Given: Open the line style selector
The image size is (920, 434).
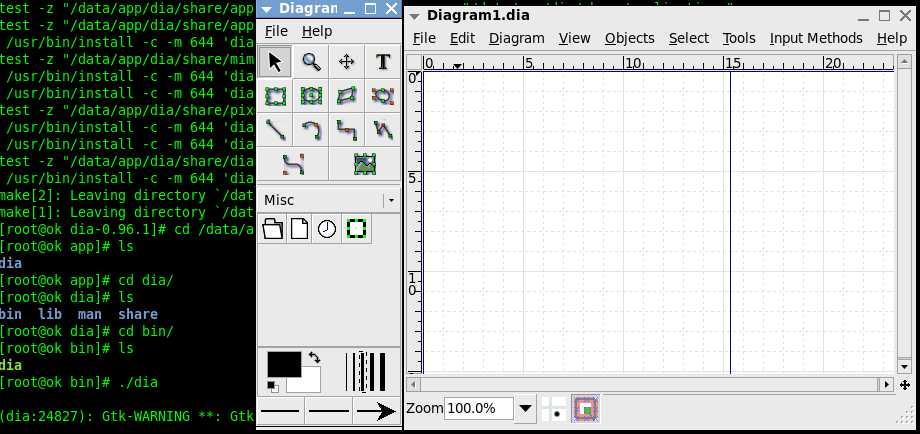Looking at the screenshot, I should (329, 411).
